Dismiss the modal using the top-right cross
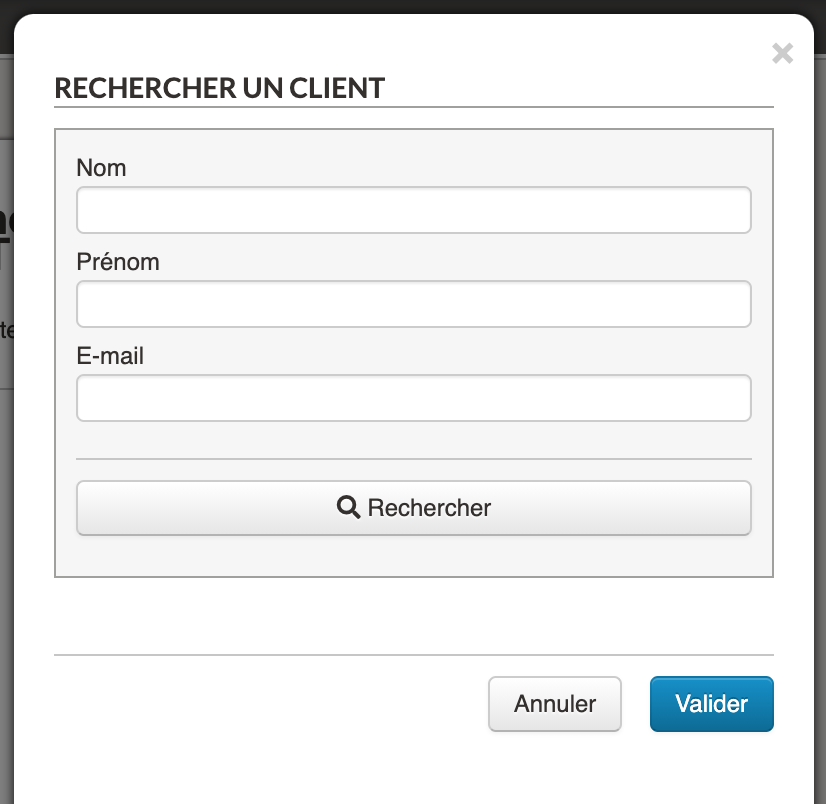Viewport: 826px width, 804px height. pyautogui.click(x=783, y=54)
